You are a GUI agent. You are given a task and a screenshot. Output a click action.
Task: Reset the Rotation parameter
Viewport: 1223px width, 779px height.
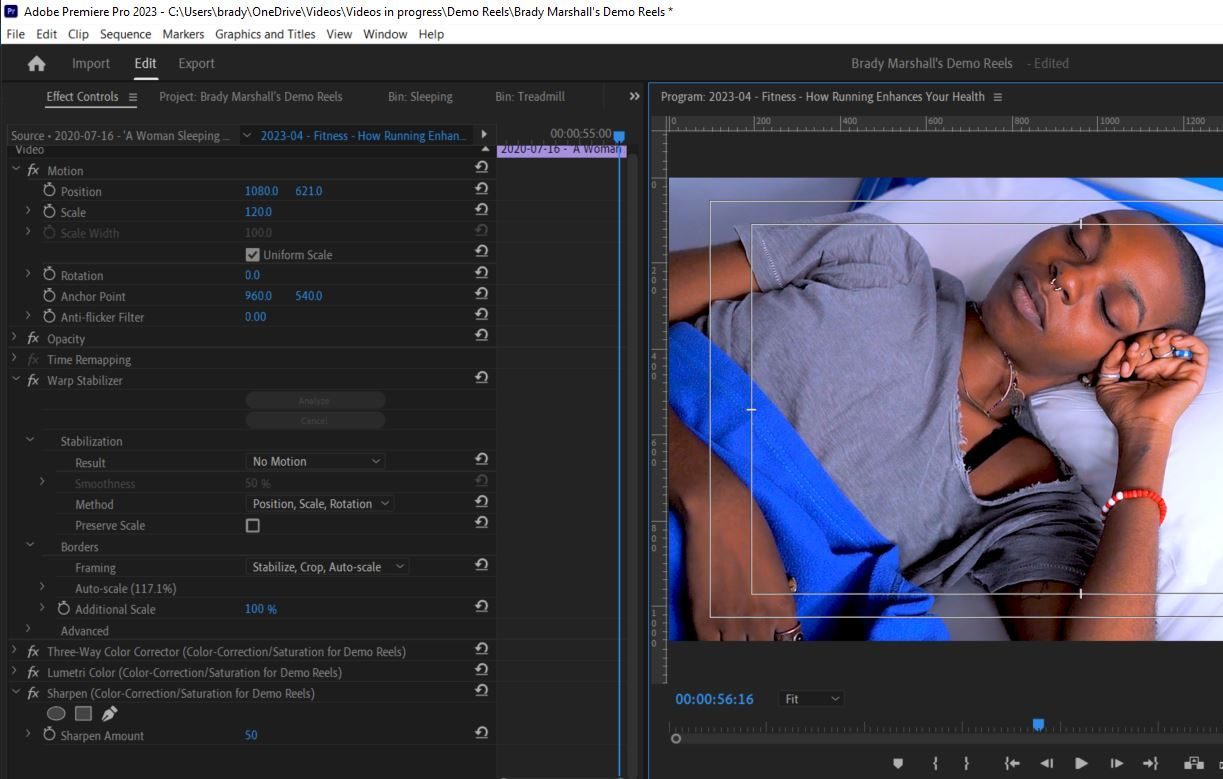(481, 273)
